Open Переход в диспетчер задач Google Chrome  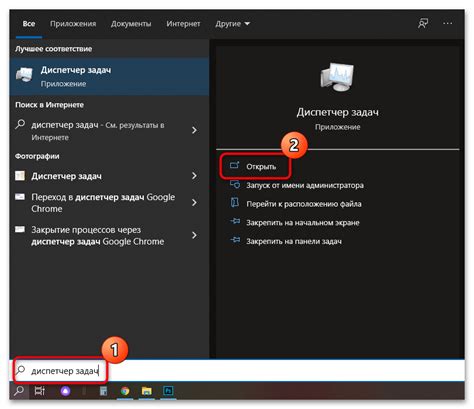tap(103, 203)
